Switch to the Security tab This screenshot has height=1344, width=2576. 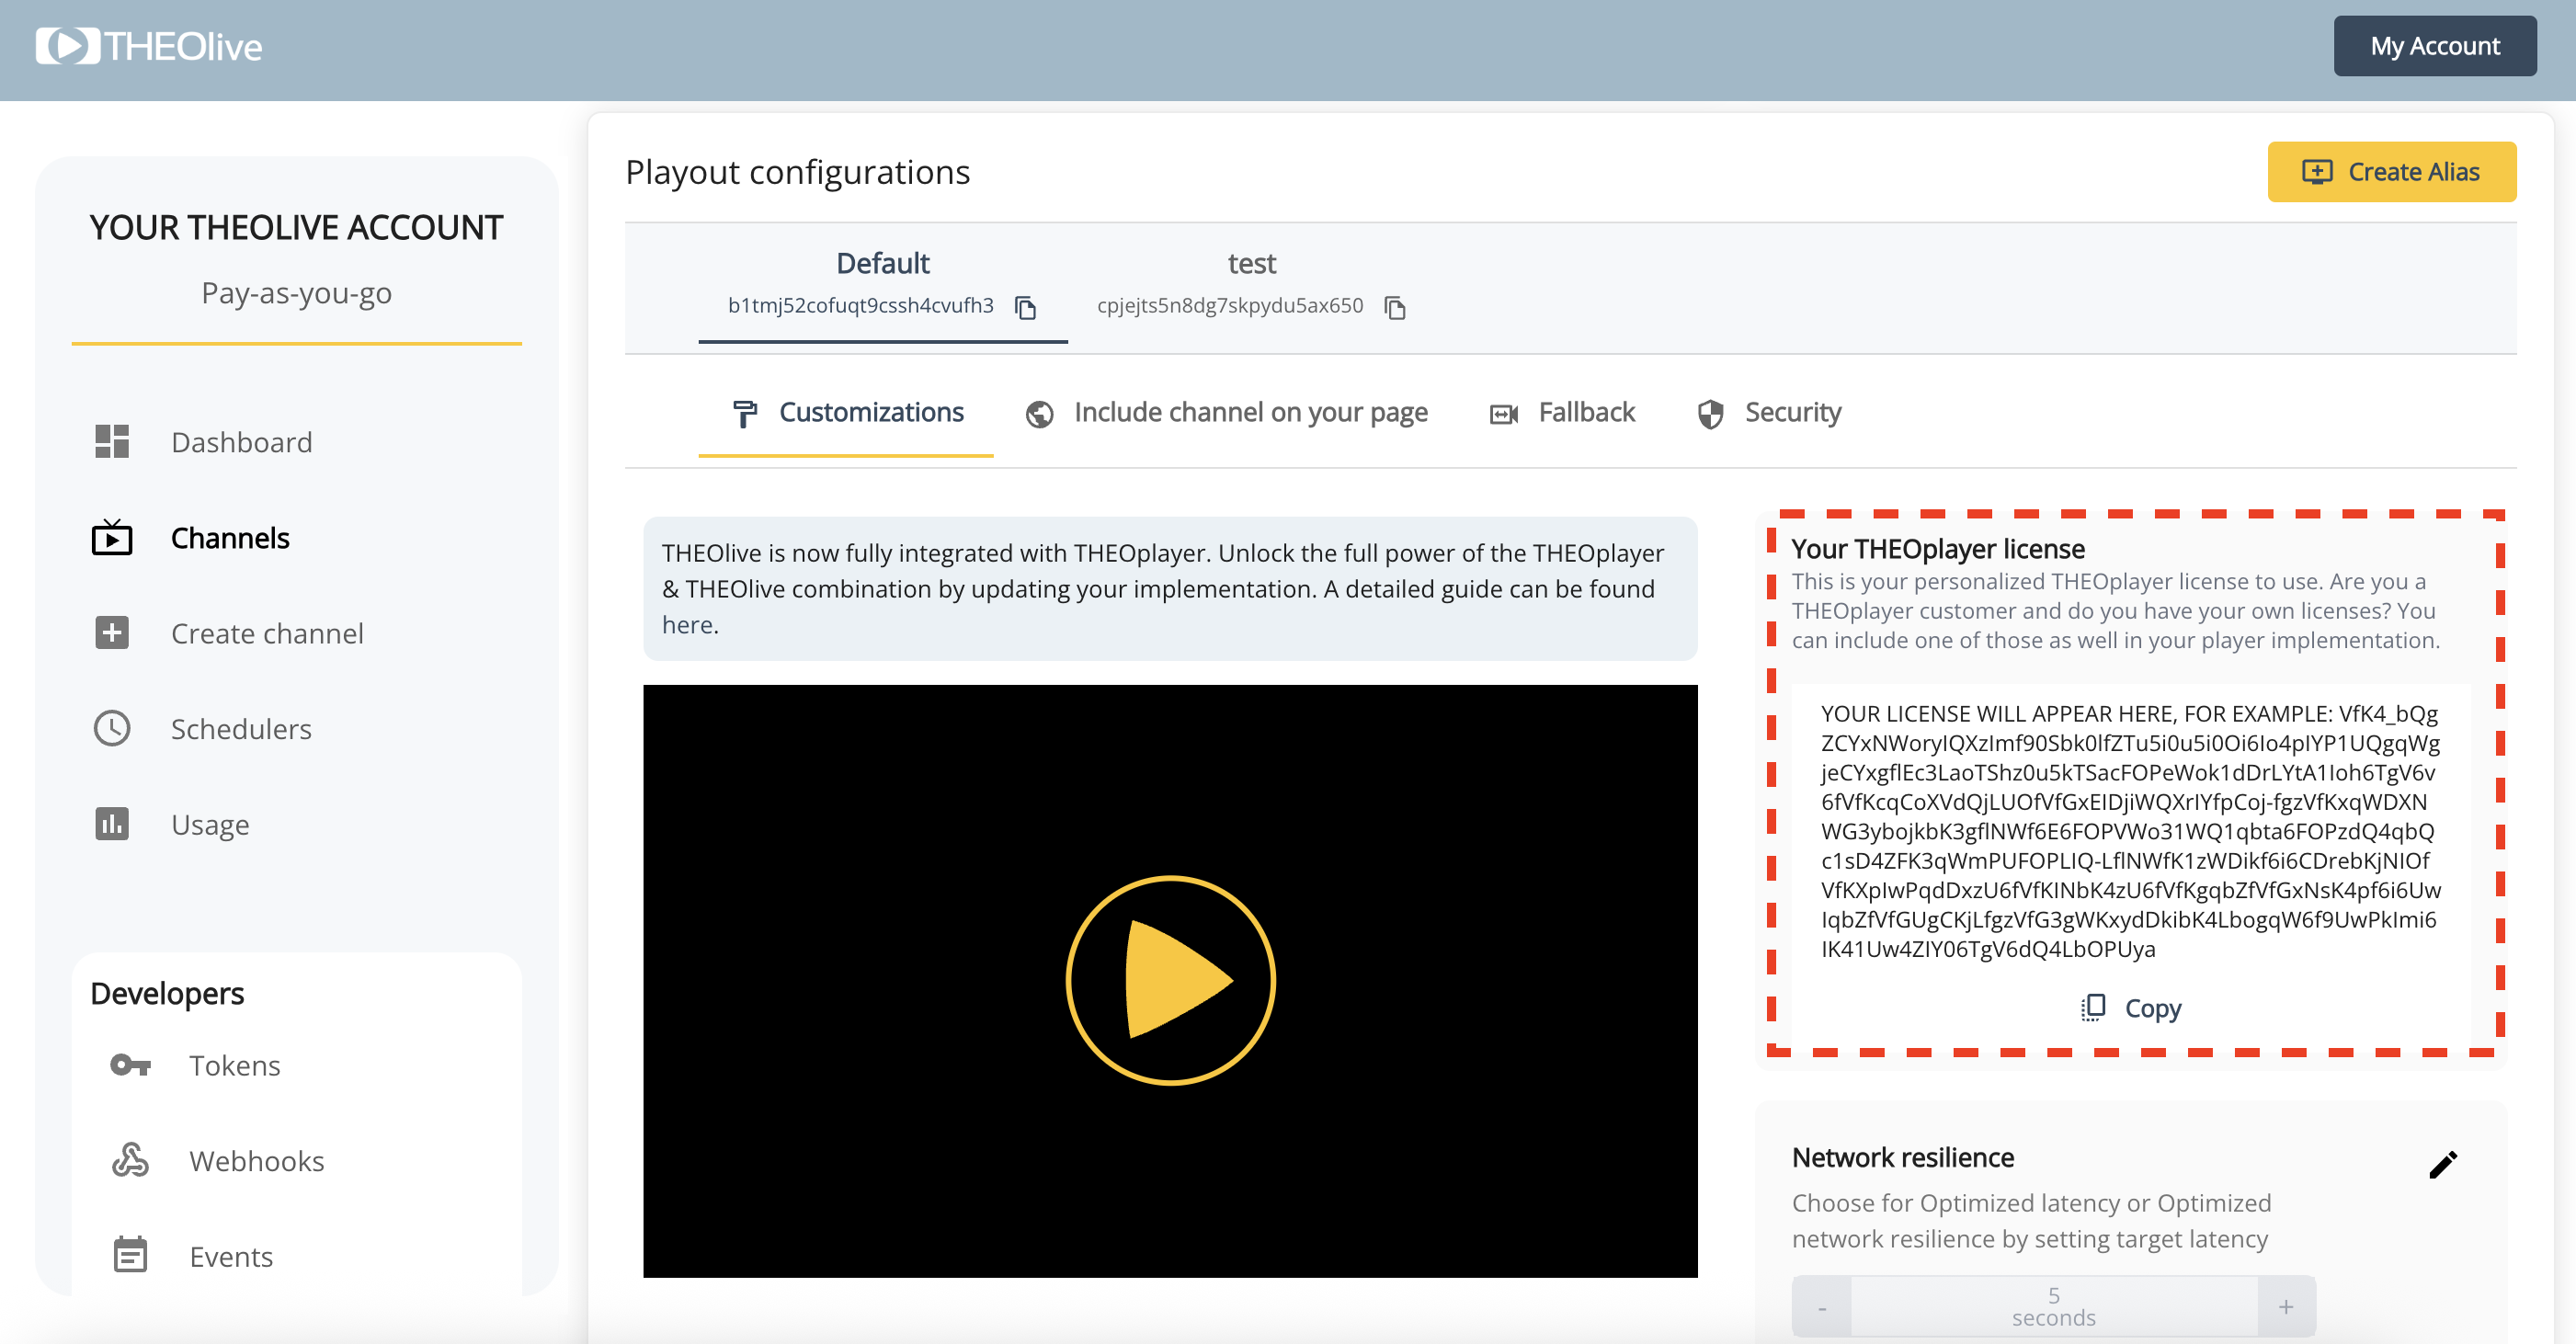(x=1768, y=412)
